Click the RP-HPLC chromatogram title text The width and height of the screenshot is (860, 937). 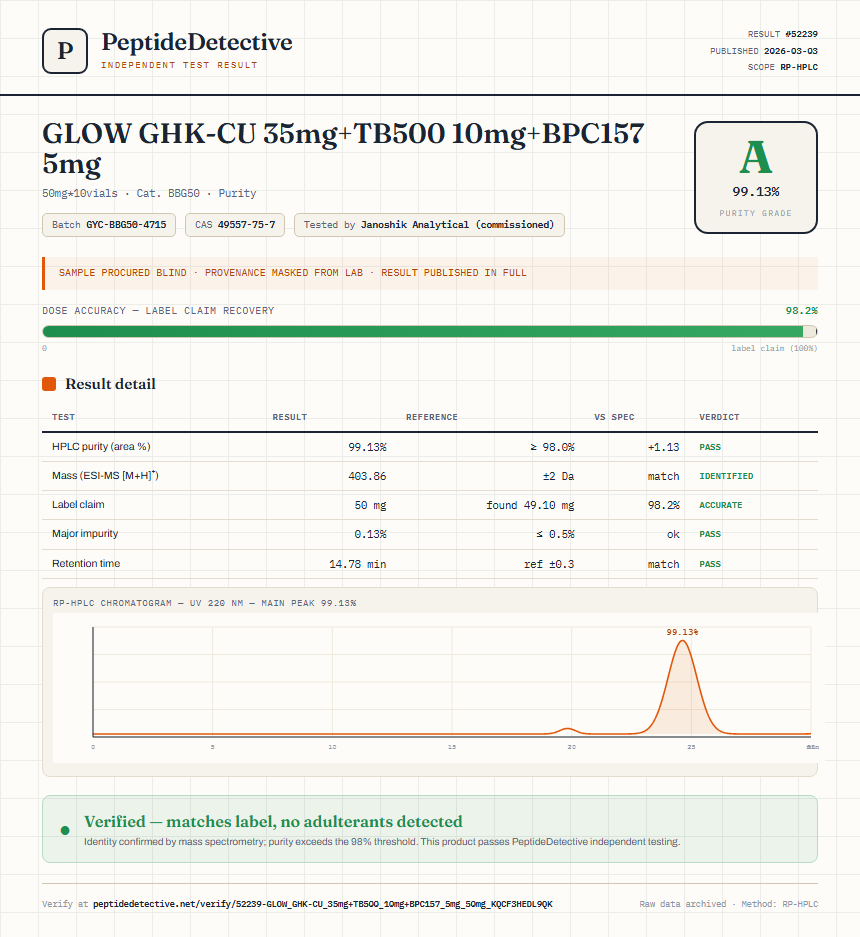point(204,603)
